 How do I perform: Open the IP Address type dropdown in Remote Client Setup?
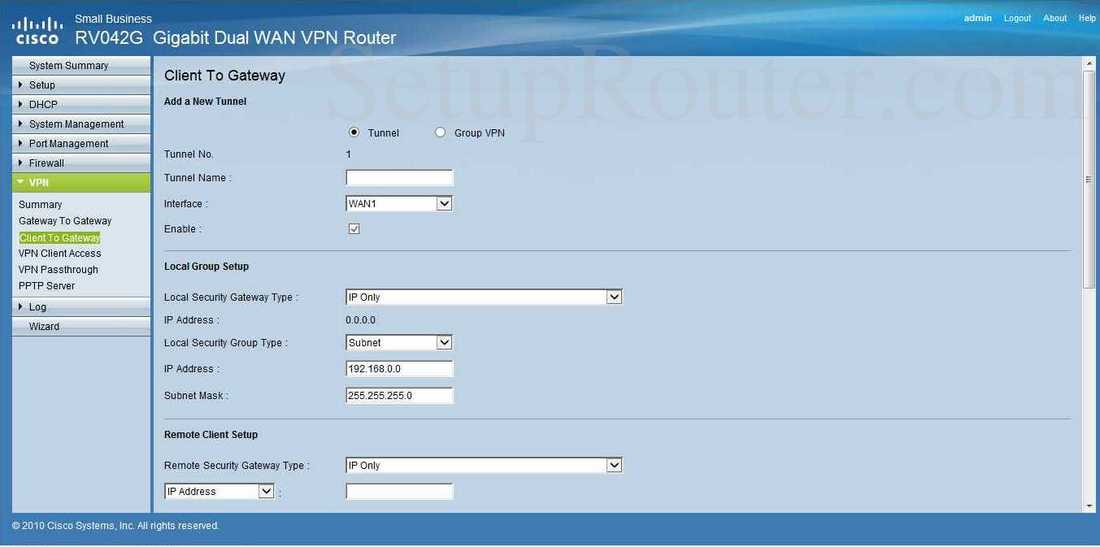pos(220,492)
